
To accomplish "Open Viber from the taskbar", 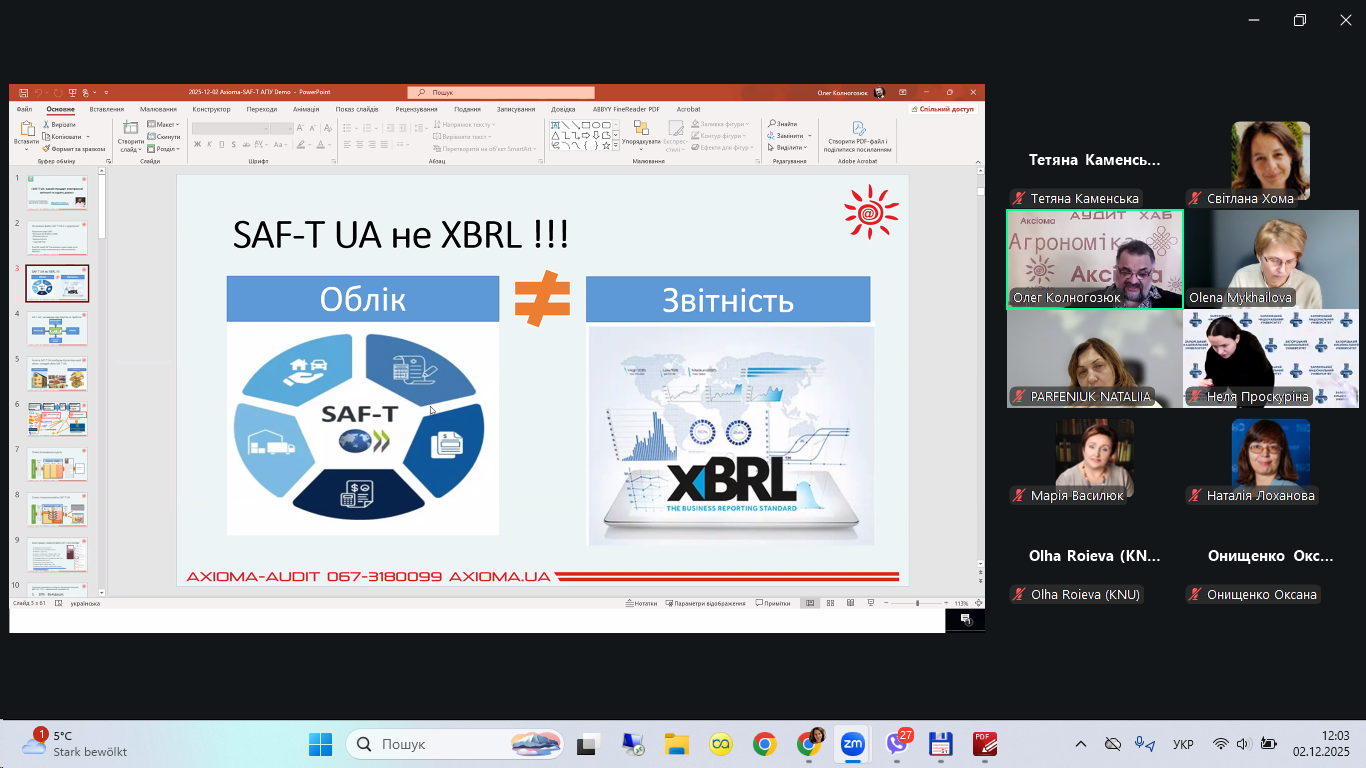I will click(x=897, y=744).
